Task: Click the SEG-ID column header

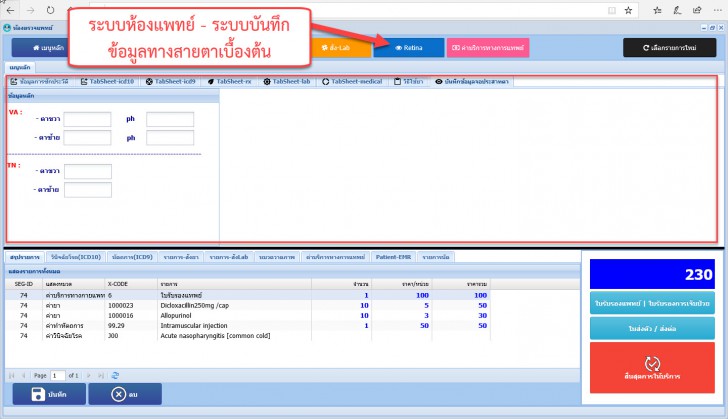Action: point(24,284)
